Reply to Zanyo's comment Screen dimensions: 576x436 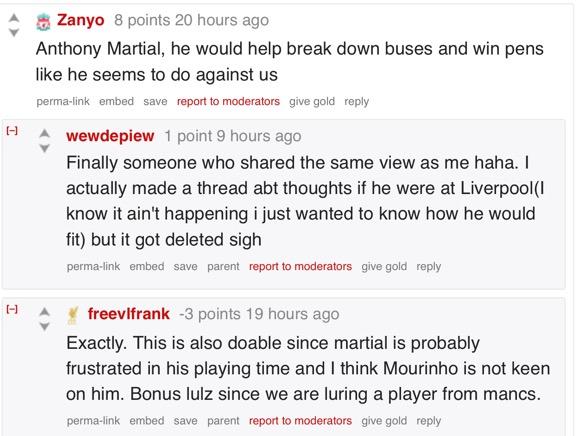(x=356, y=101)
